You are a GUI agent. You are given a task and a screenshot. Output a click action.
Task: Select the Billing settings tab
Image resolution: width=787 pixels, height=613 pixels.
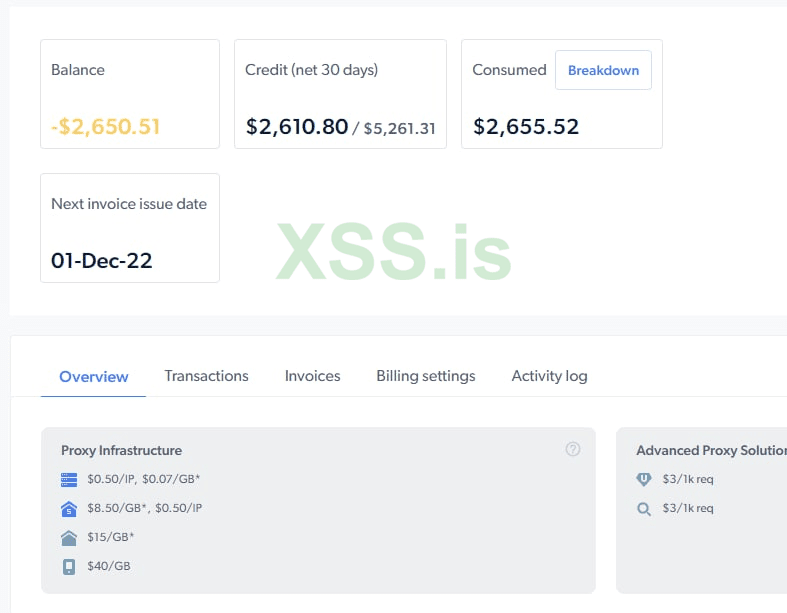(x=426, y=376)
